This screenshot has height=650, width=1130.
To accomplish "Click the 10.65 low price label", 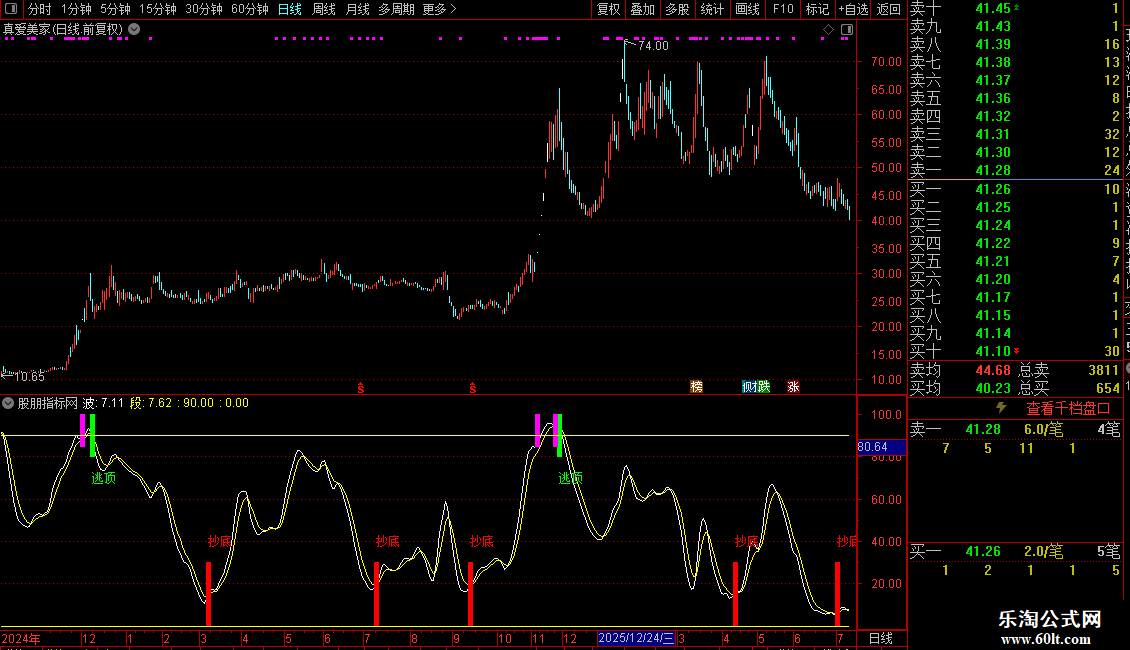I will [x=29, y=376].
